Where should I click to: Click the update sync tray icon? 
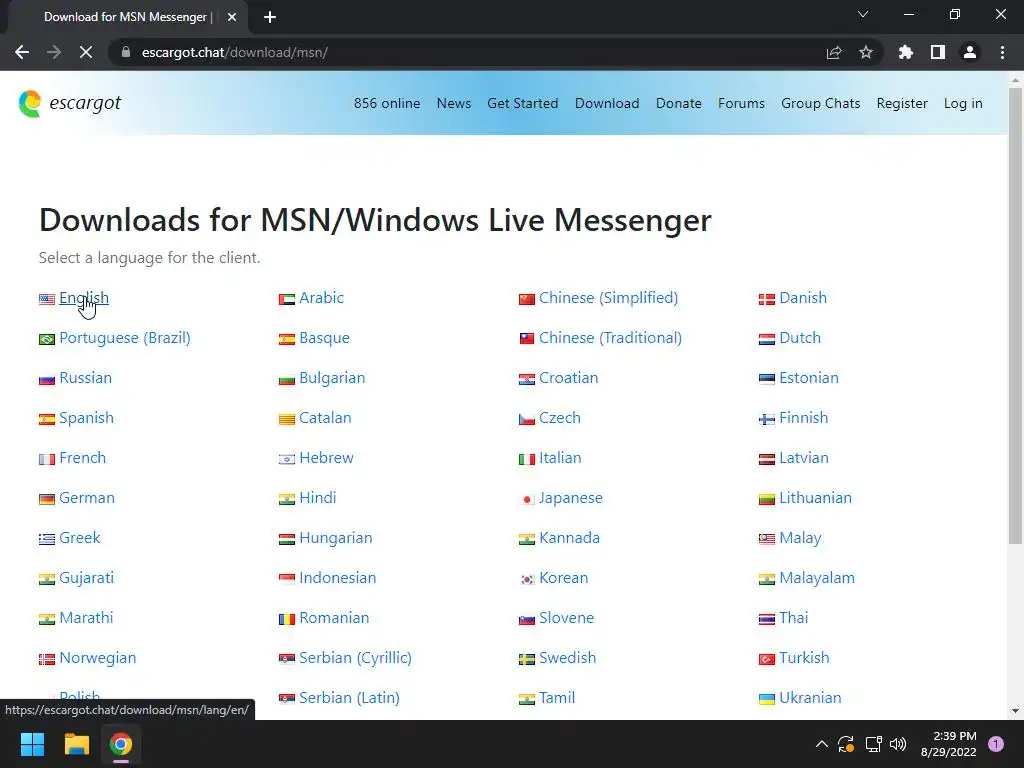[x=846, y=744]
